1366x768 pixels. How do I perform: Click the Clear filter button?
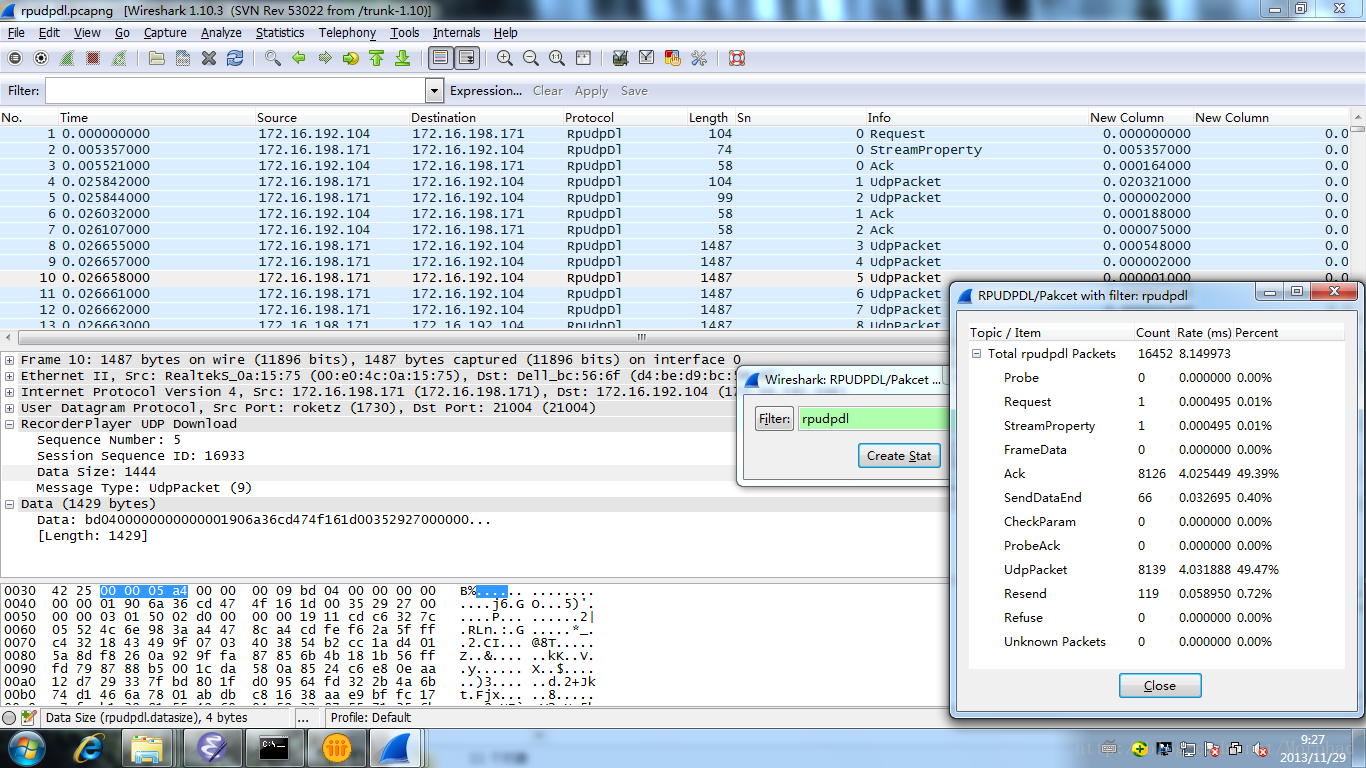coord(548,91)
